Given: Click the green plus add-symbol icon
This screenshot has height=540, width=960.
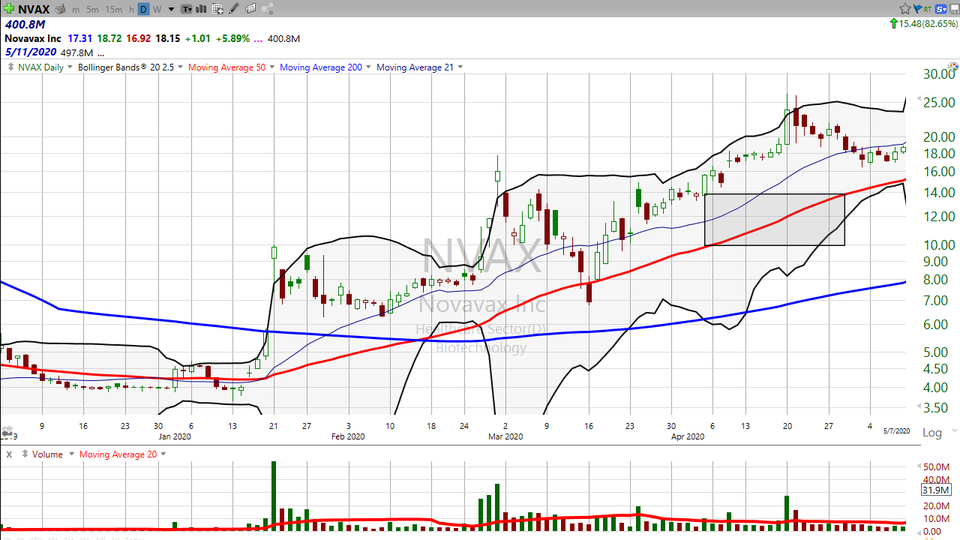Looking at the screenshot, I should (8, 9).
